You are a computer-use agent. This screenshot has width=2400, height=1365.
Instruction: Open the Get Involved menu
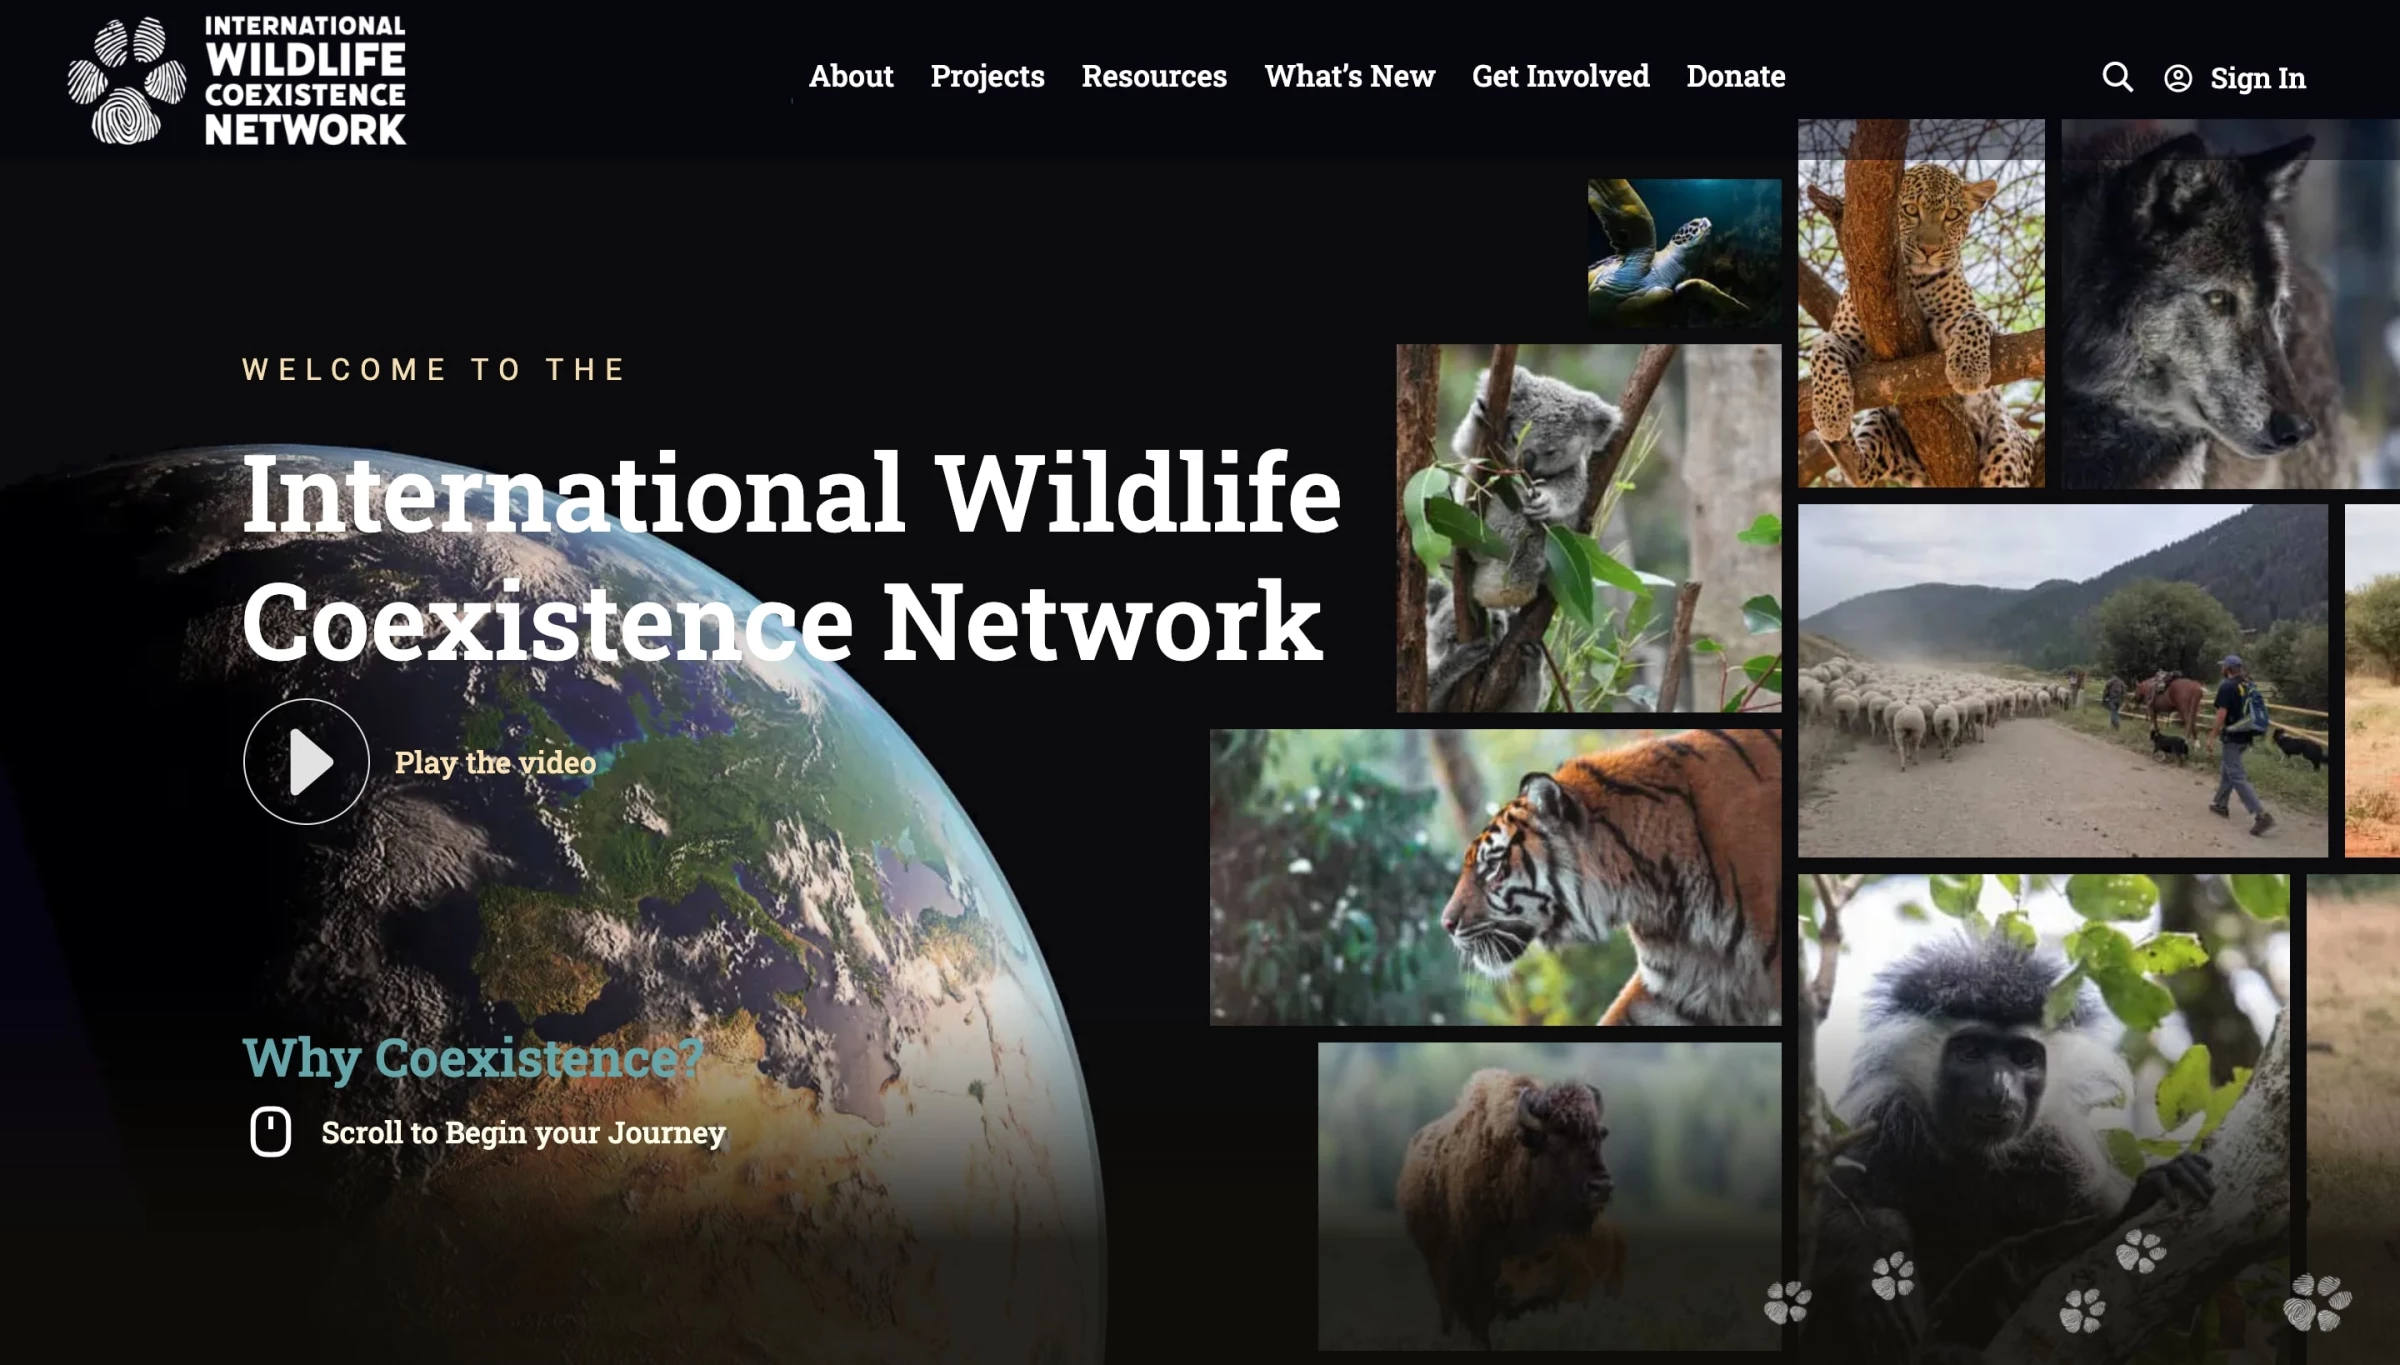coord(1560,76)
